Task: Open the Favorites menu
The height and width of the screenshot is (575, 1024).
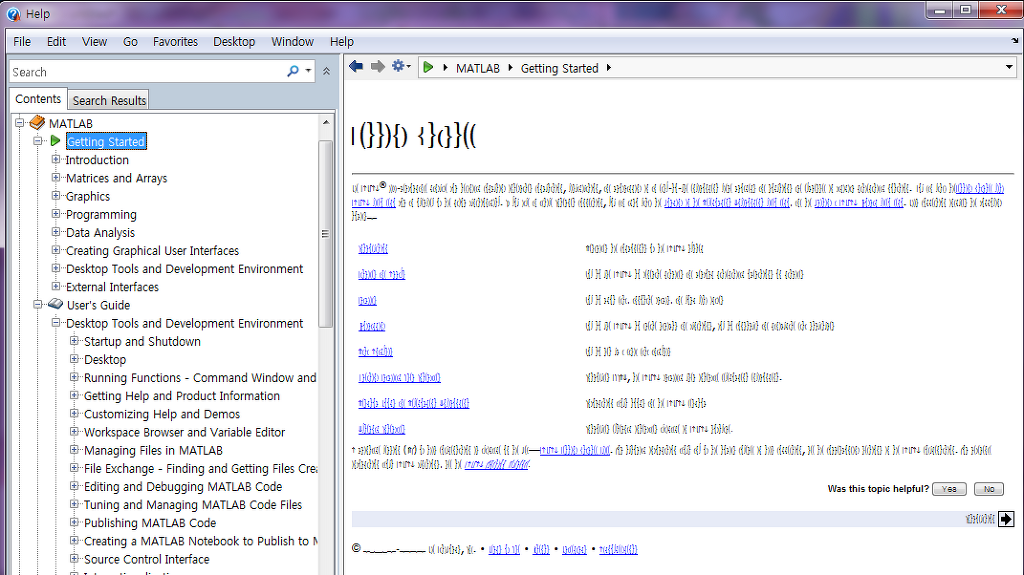Action: click(x=175, y=41)
